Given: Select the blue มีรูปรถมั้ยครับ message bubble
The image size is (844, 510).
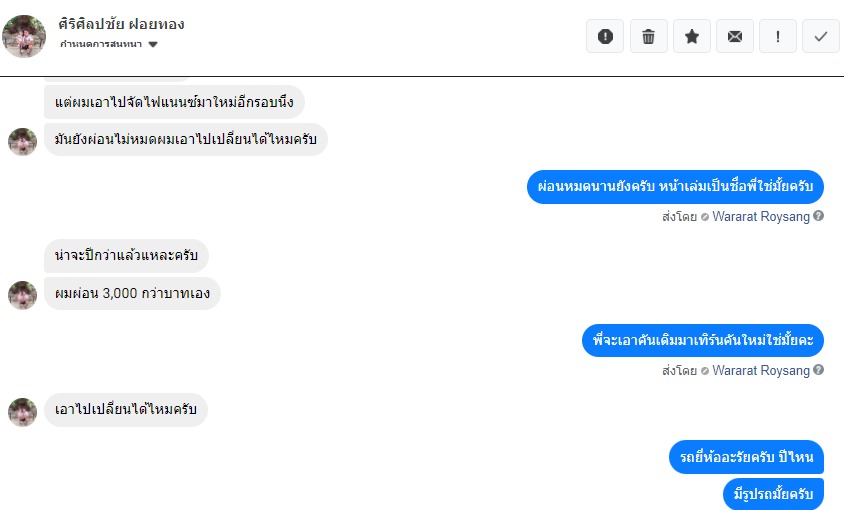Looking at the screenshot, I should [773, 494].
